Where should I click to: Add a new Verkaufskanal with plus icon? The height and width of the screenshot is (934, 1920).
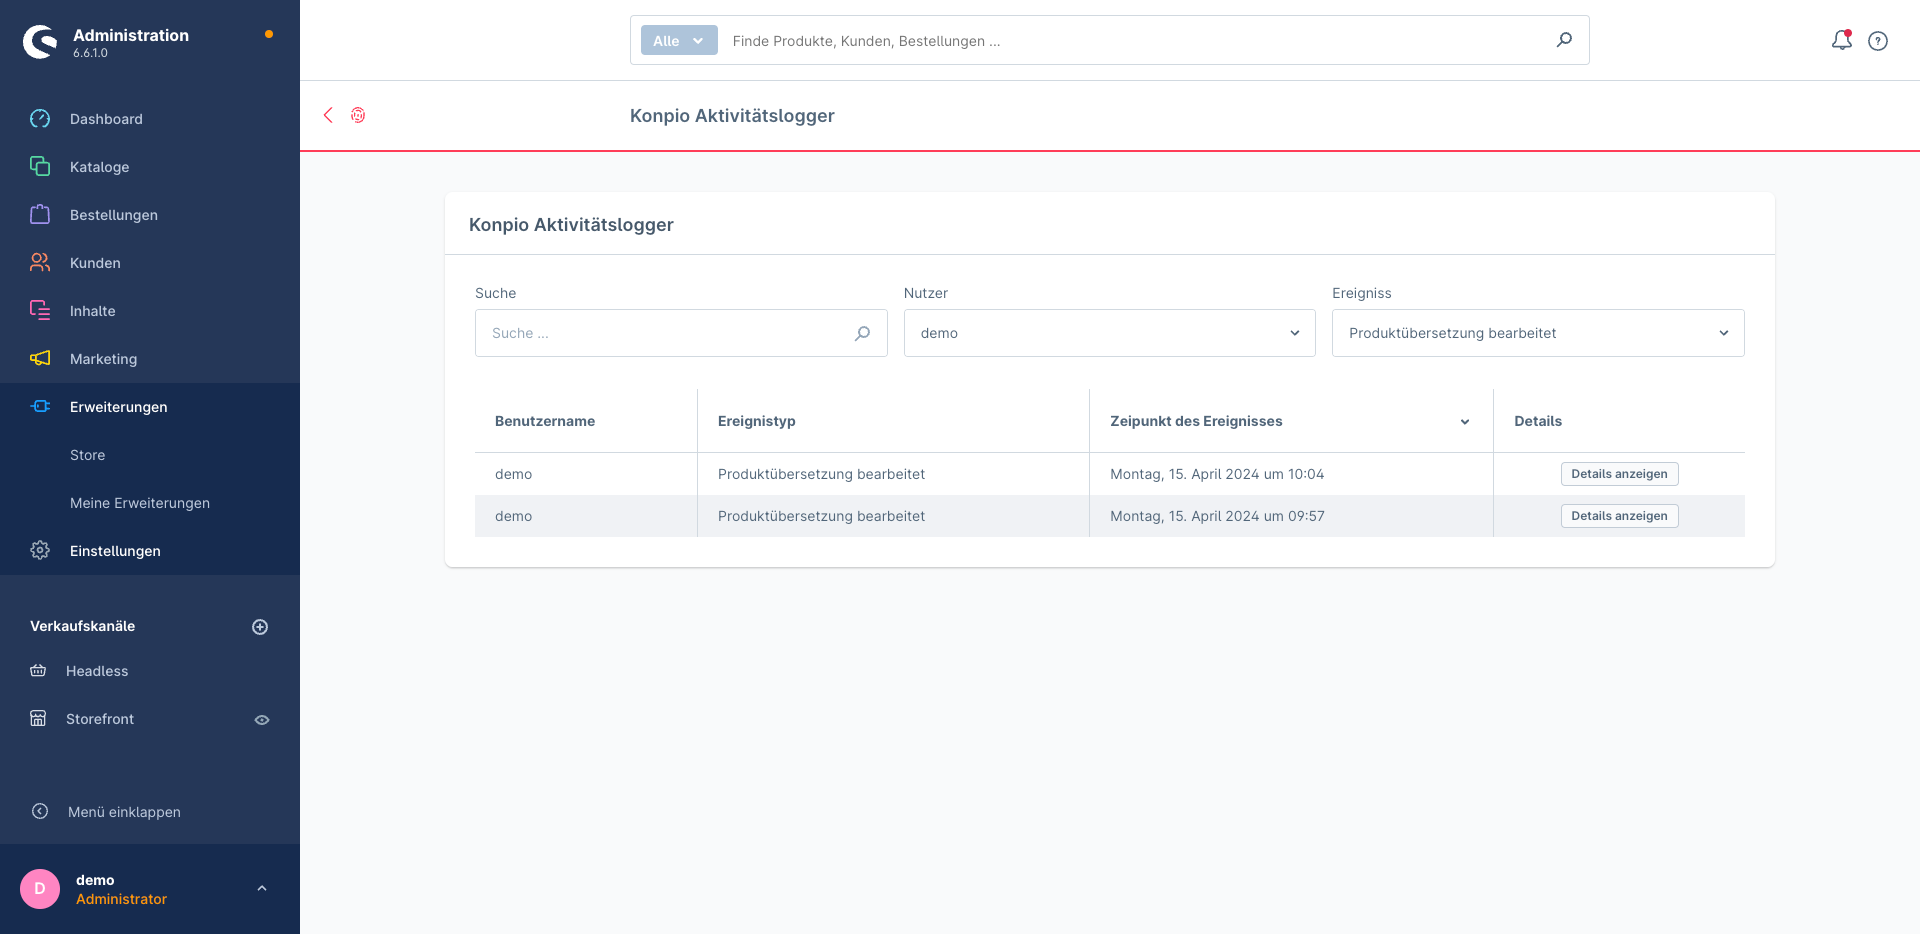pos(260,627)
